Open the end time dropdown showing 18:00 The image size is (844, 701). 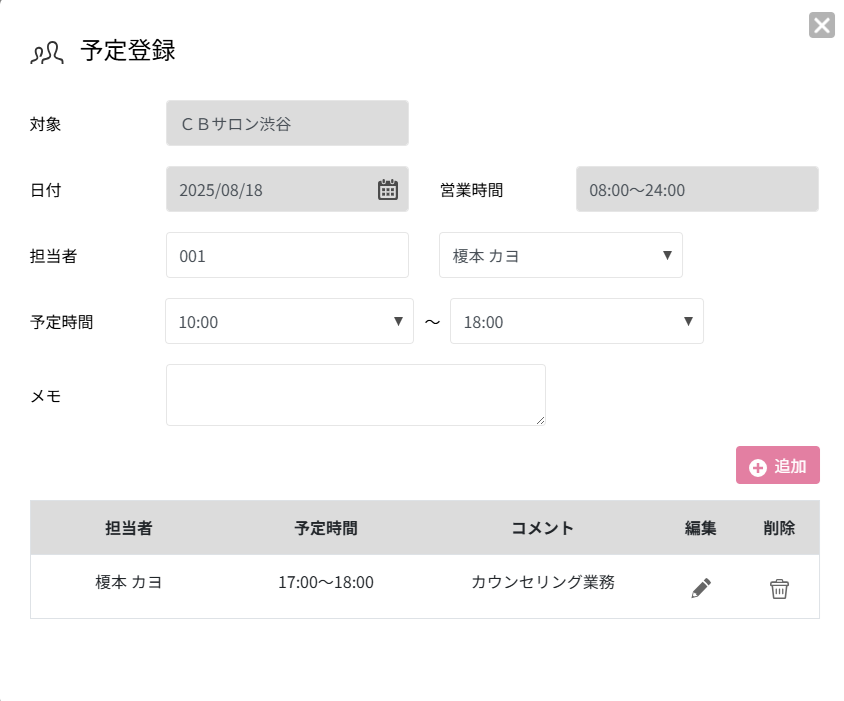pyautogui.click(x=576, y=321)
